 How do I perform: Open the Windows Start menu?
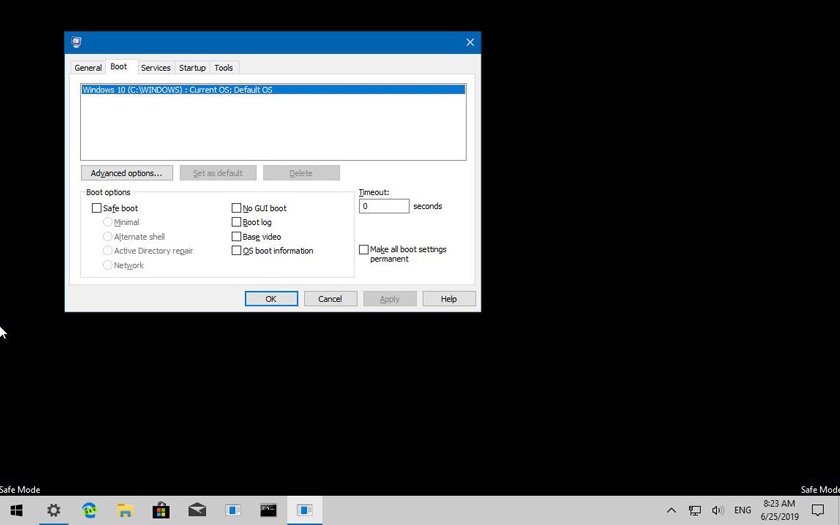tap(16, 510)
